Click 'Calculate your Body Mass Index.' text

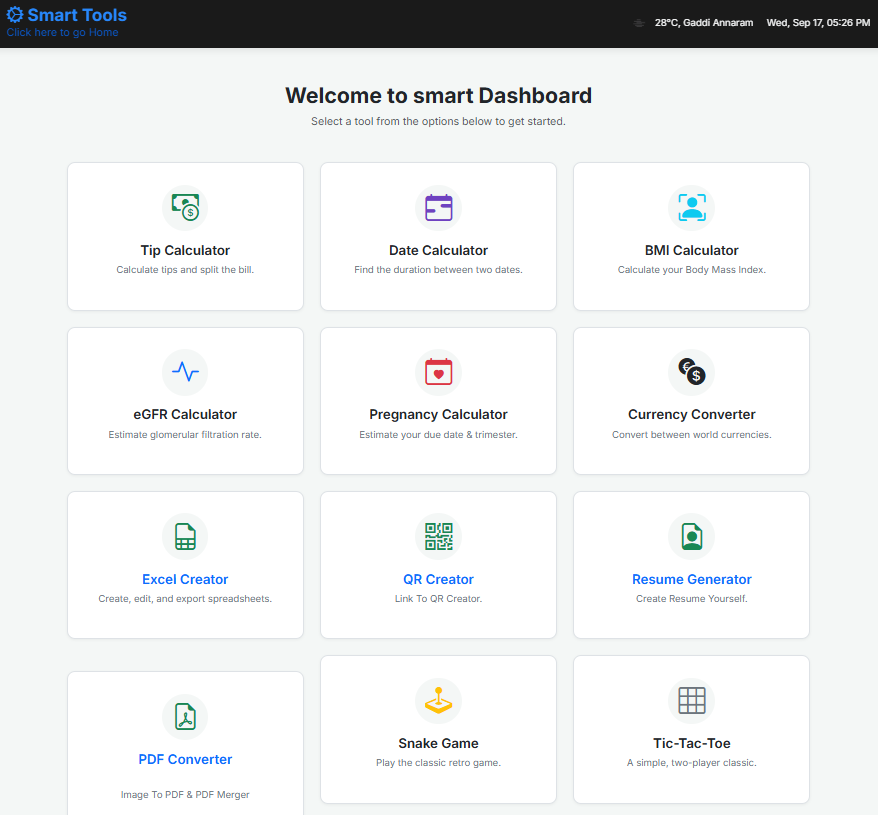(x=692, y=270)
